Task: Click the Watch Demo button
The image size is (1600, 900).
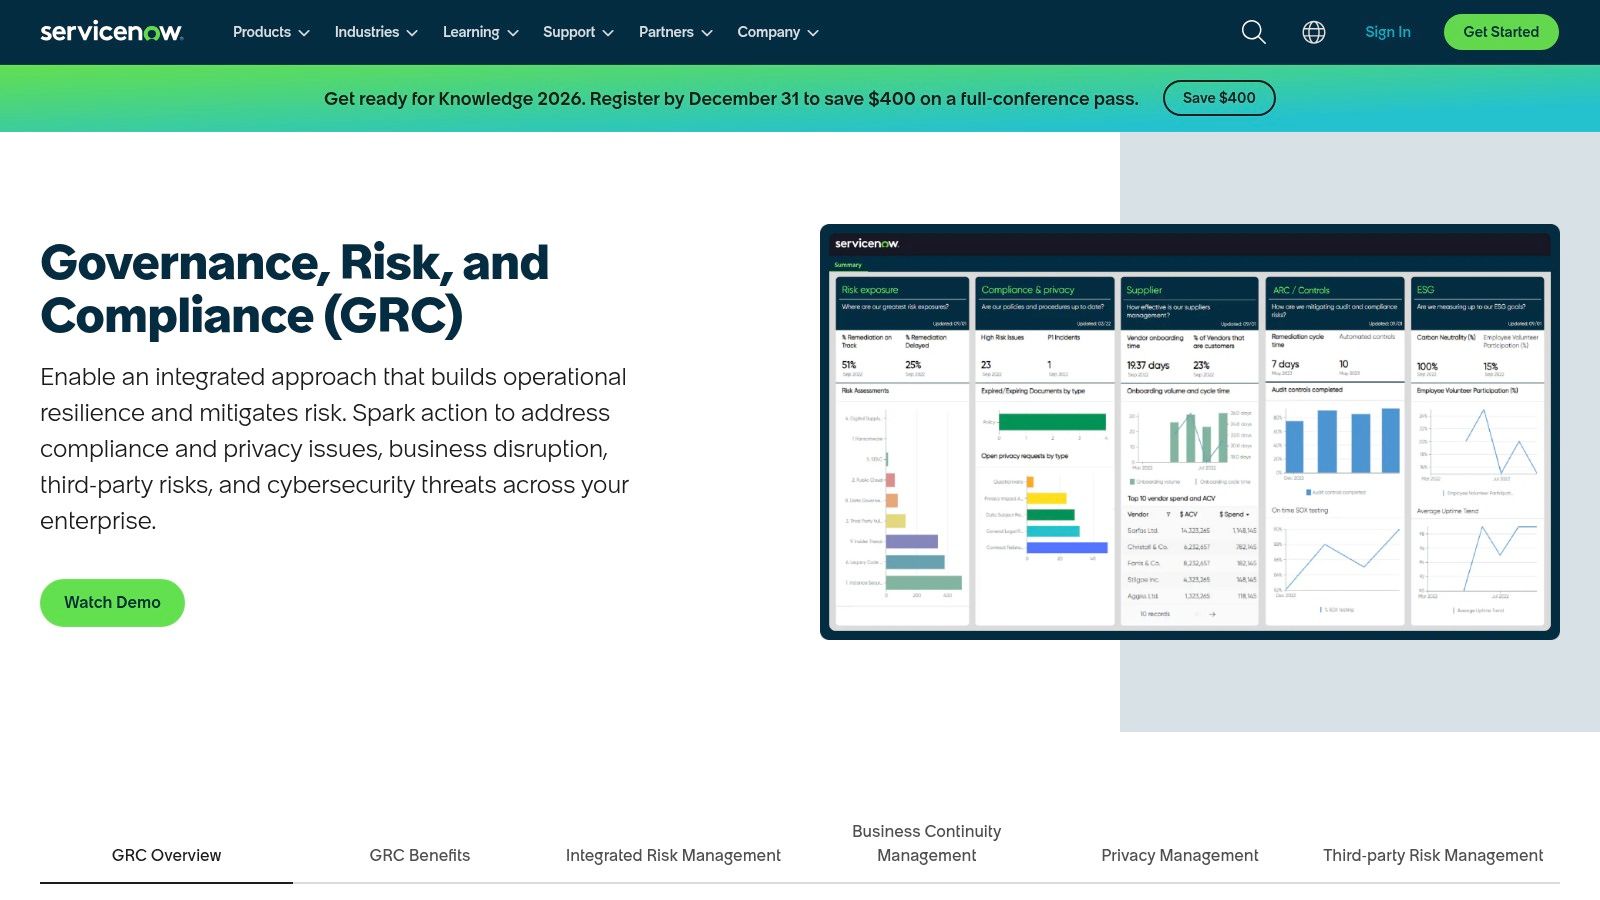Action: (112, 602)
